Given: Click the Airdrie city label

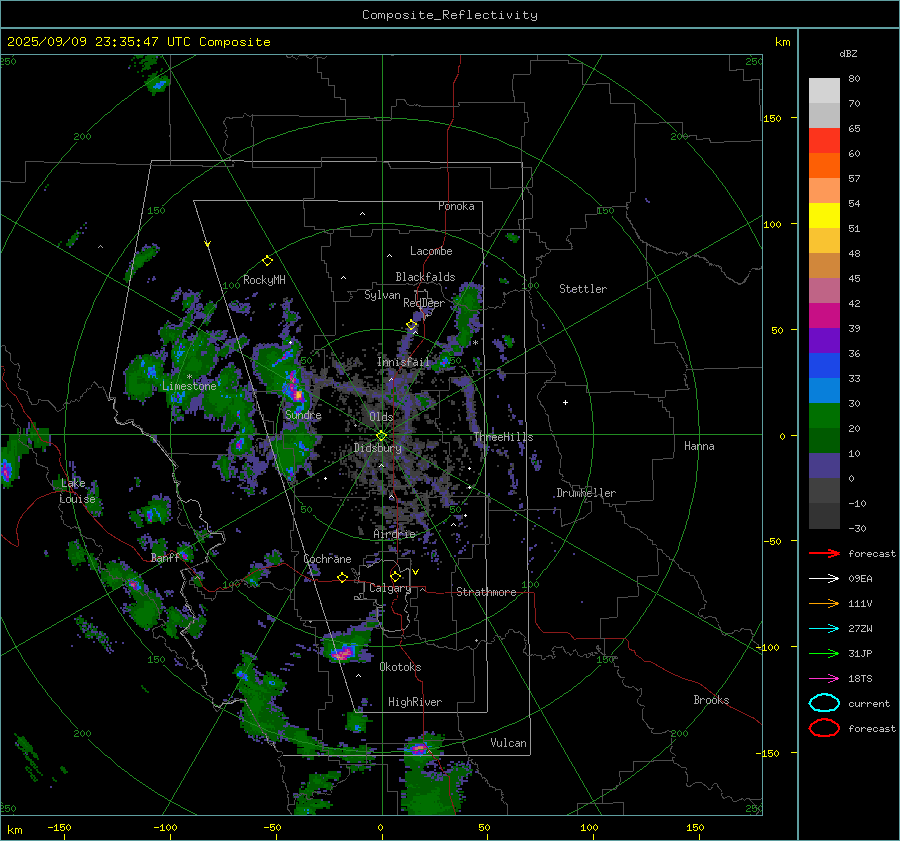Looking at the screenshot, I should 394,534.
